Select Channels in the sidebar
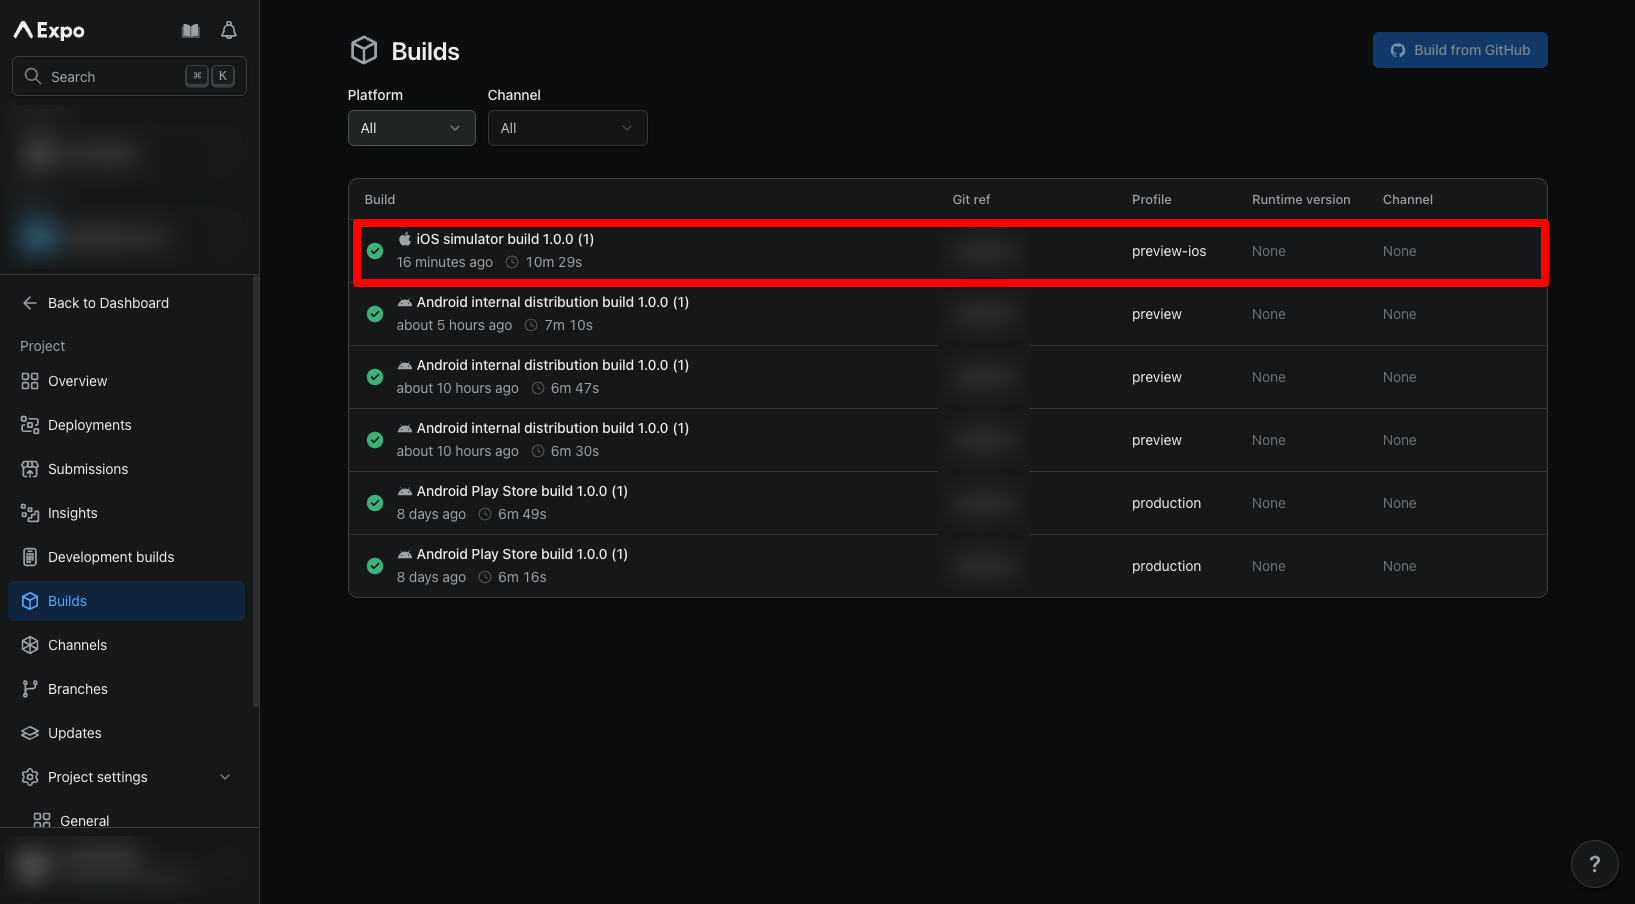The image size is (1635, 904). click(126, 645)
